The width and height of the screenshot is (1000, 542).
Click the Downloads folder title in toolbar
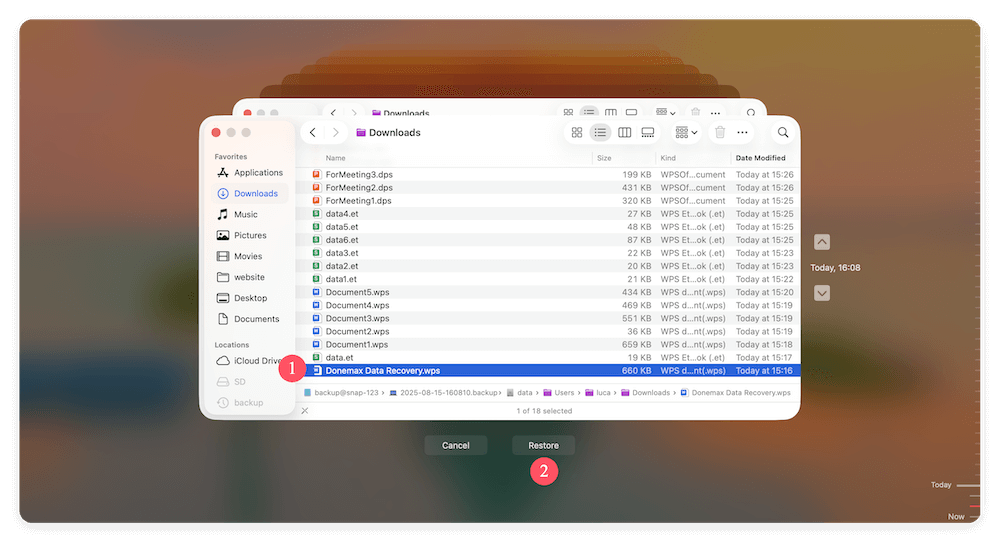(388, 133)
